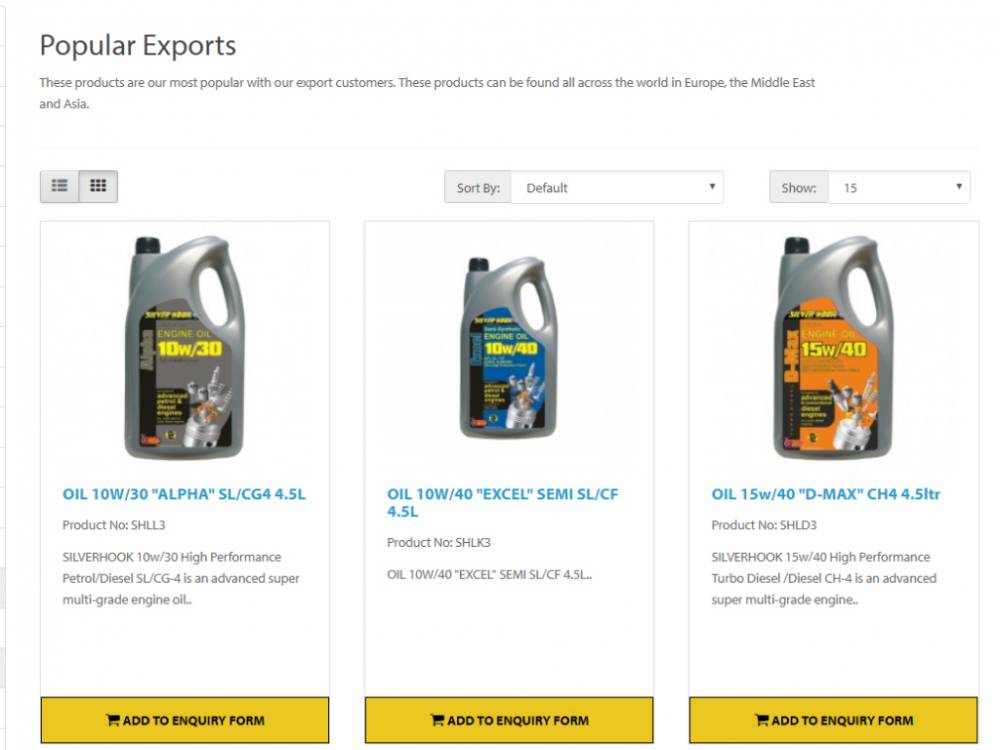Click cart icon on D-Max enquiry button

pyautogui.click(x=761, y=720)
